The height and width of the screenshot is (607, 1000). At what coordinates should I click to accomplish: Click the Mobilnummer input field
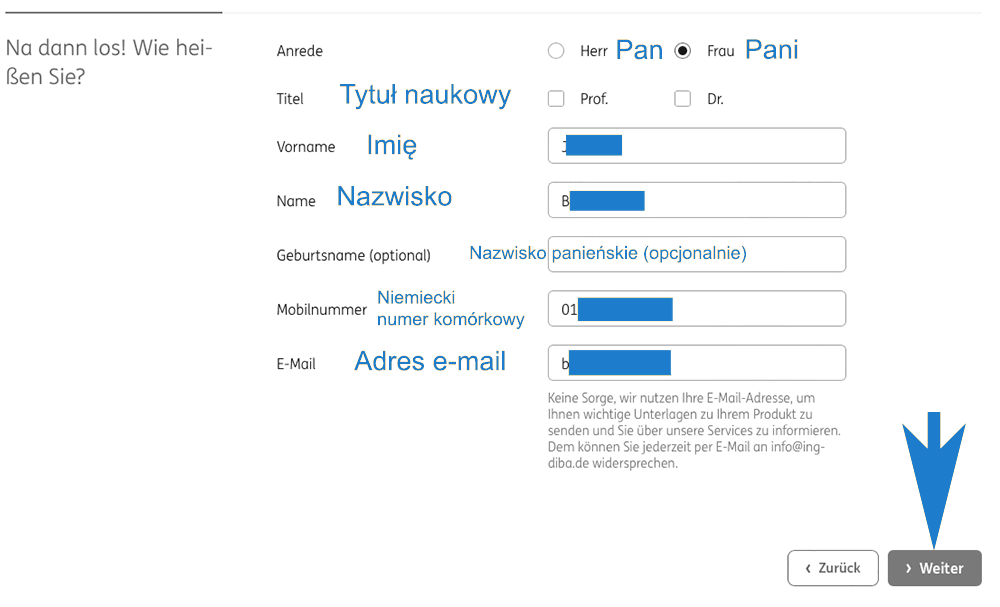697,308
